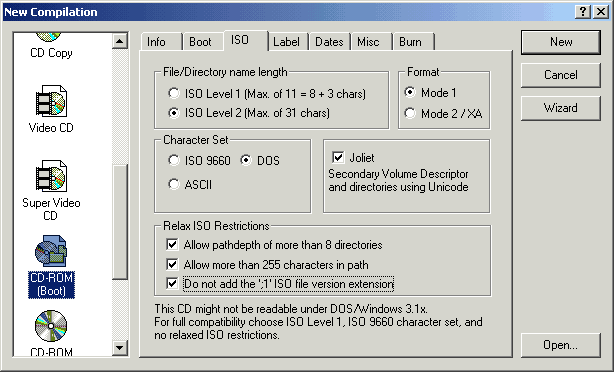Image resolution: width=614 pixels, height=372 pixels.
Task: Close the New Compilation dialog
Action: pyautogui.click(x=601, y=12)
